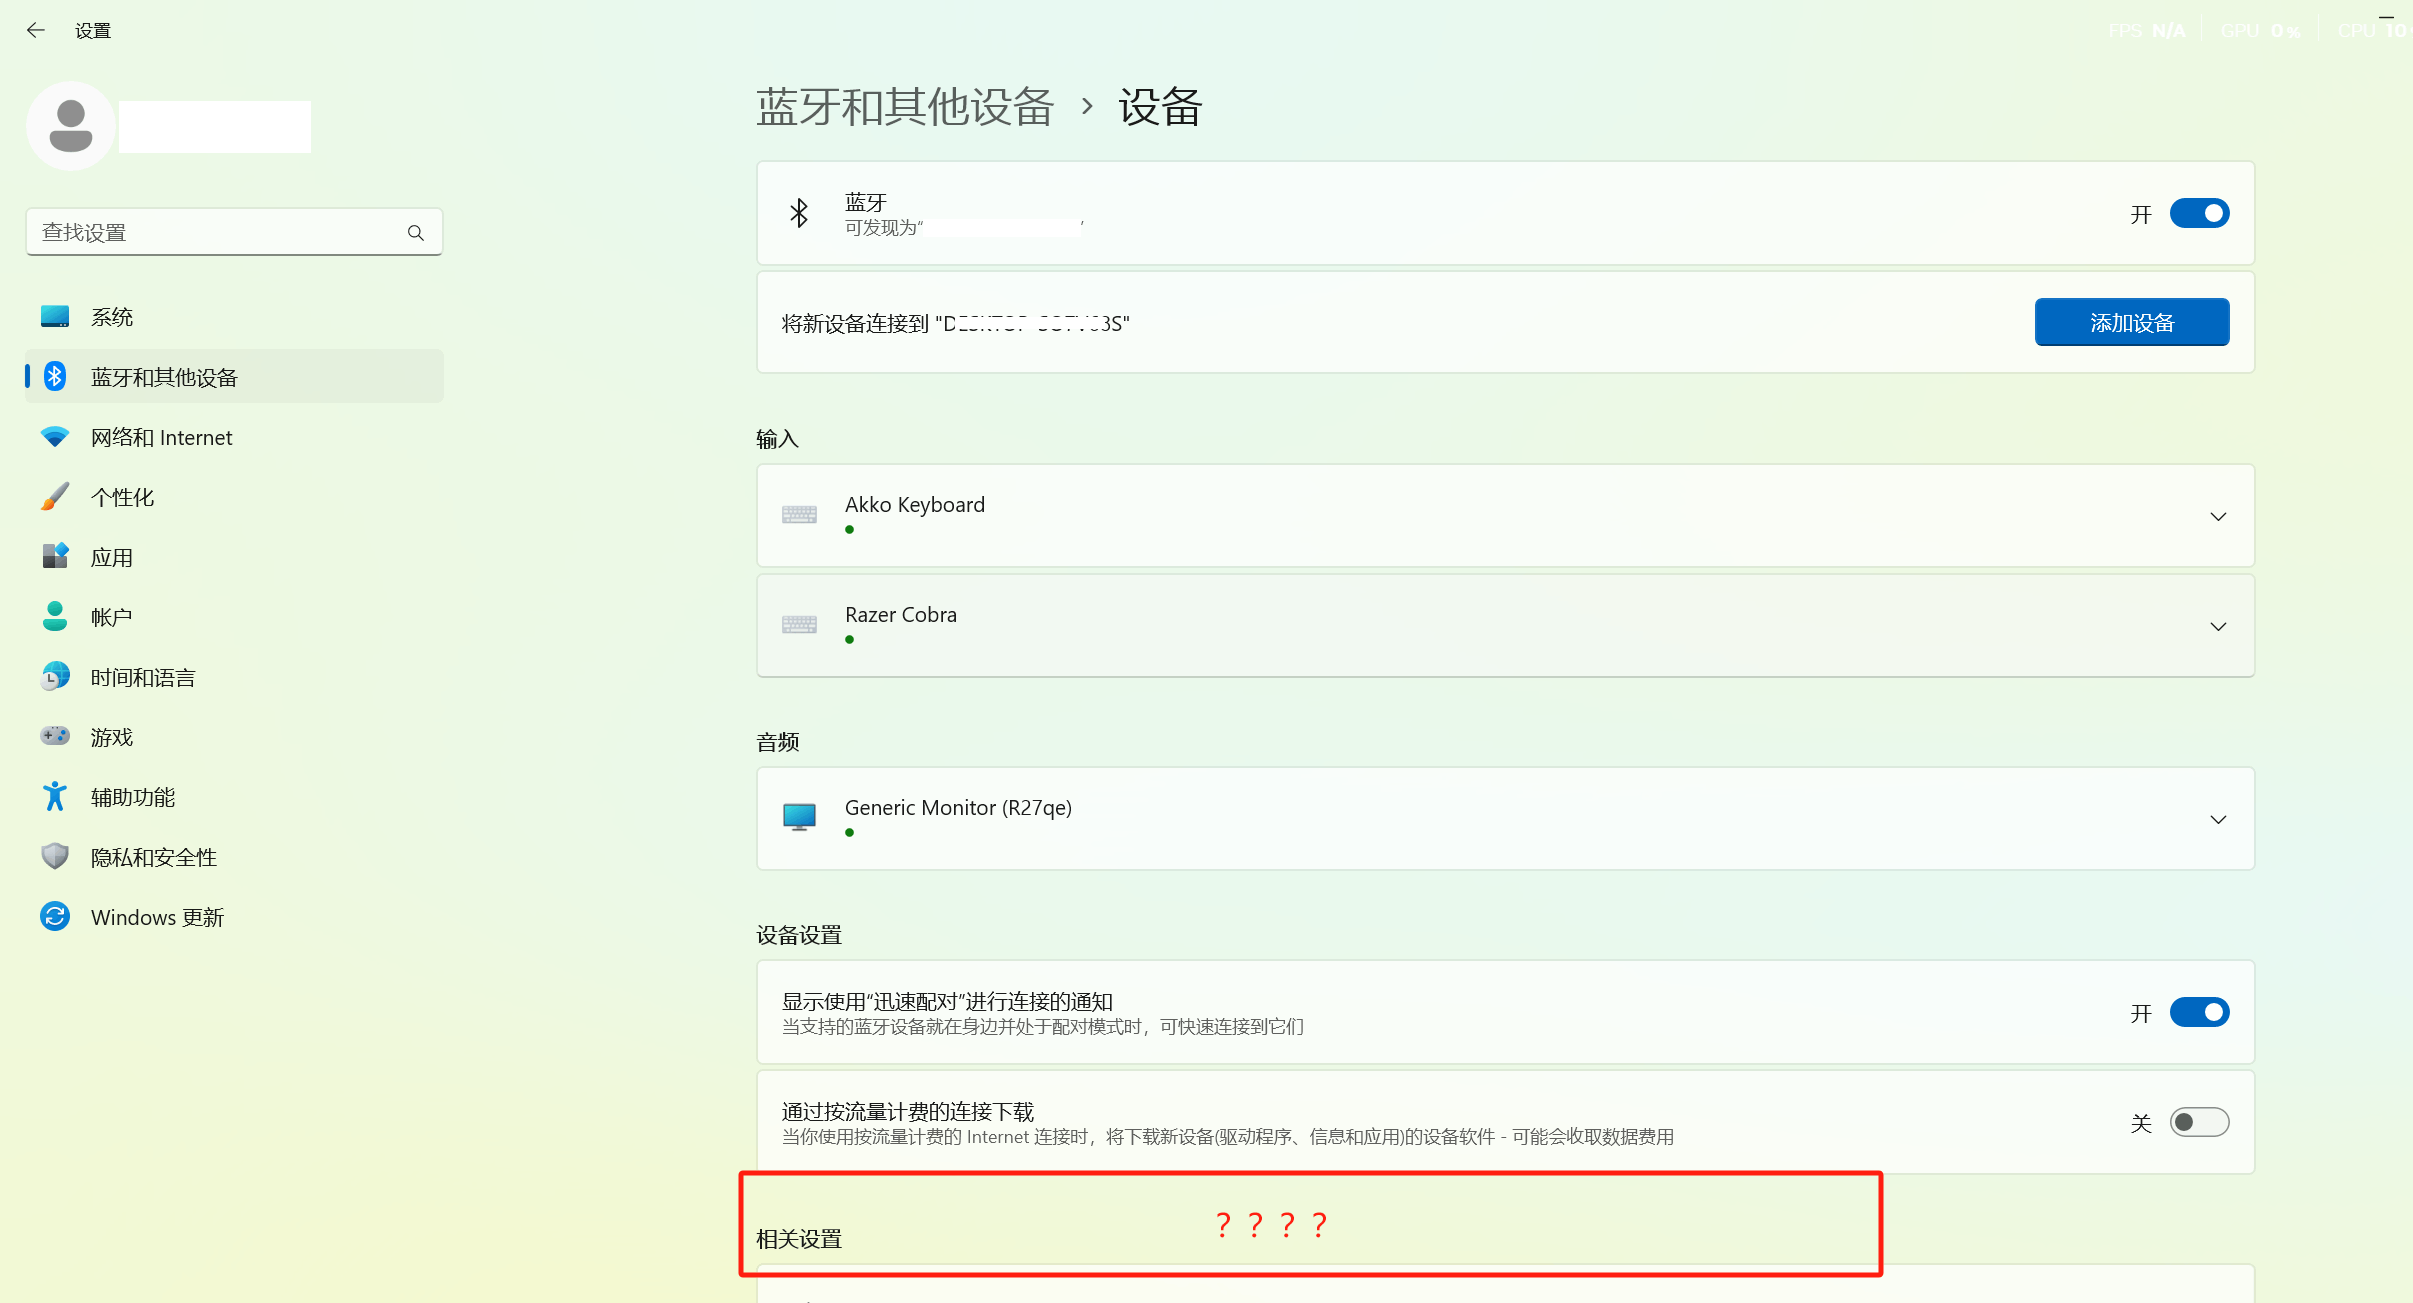Click the search magnifier icon
Viewport: 2413px width, 1303px height.
pos(416,233)
